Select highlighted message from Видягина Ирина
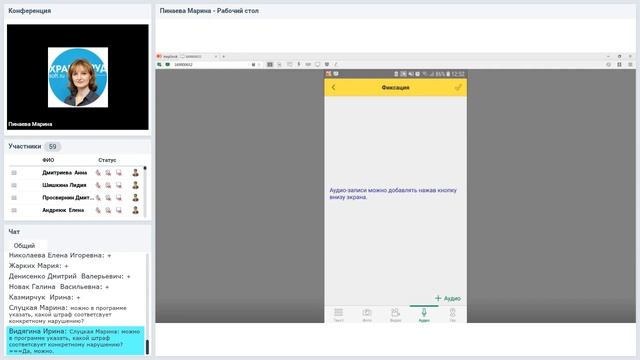This screenshot has height=360, width=640. point(76,341)
